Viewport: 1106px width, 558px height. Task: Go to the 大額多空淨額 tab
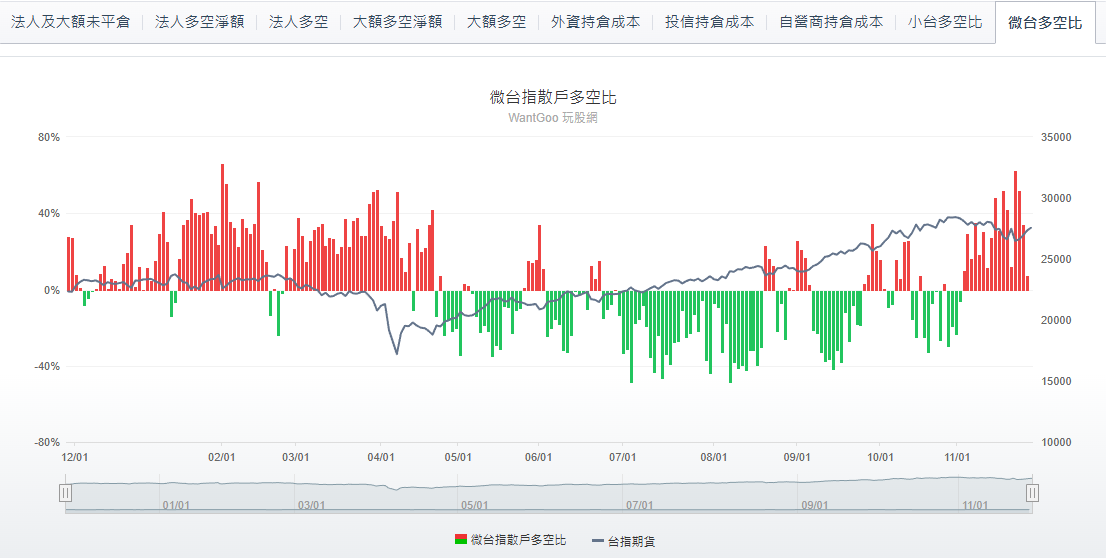(397, 22)
